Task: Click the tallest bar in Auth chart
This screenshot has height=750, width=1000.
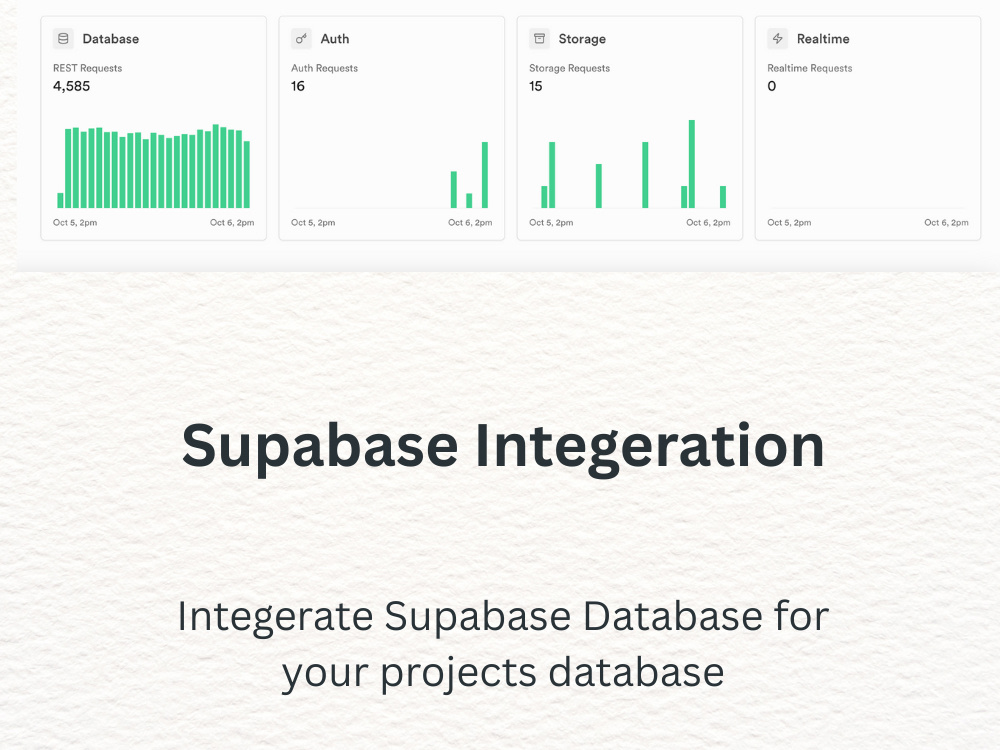Action: click(485, 175)
